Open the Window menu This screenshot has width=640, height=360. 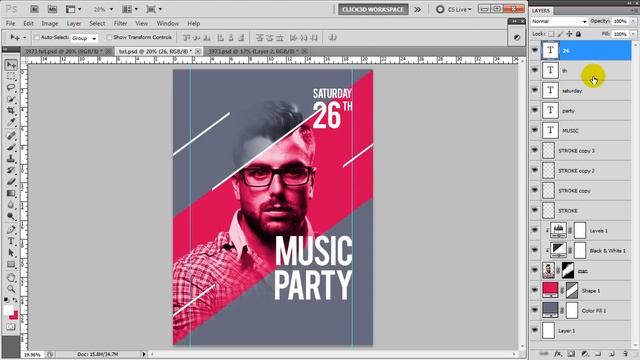point(168,24)
